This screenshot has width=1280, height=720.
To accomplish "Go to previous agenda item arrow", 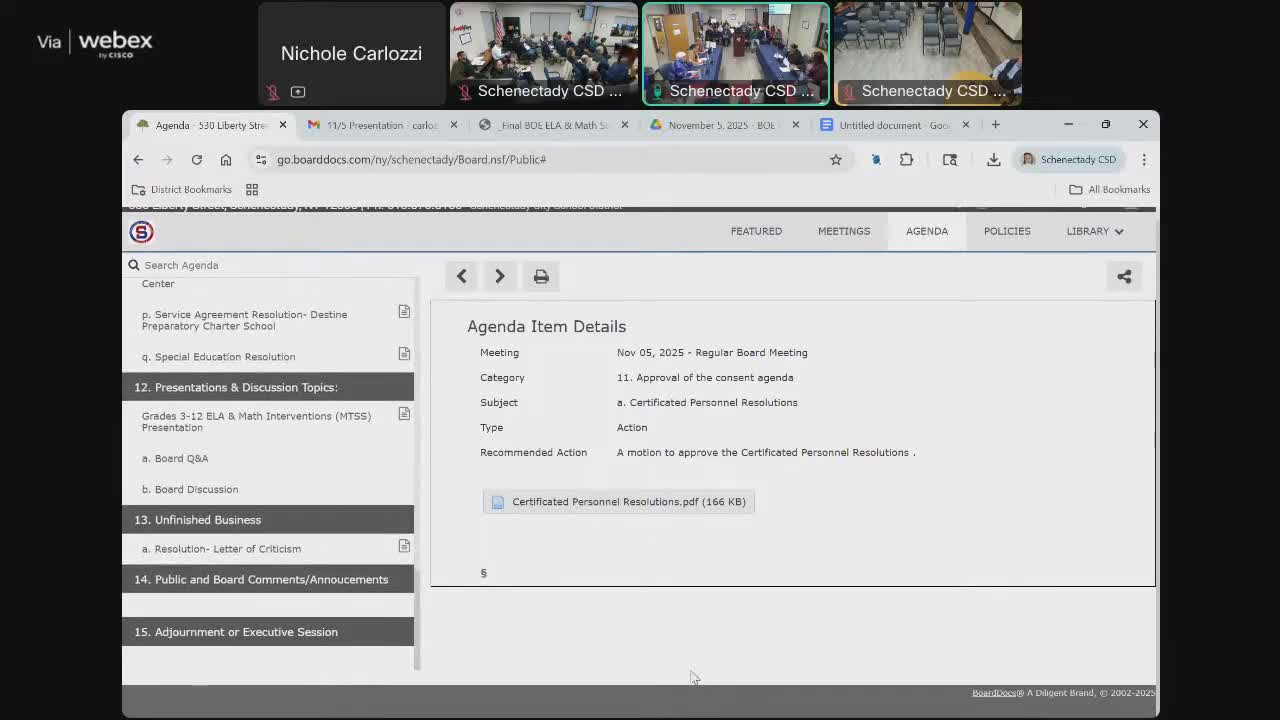I will tap(461, 277).
